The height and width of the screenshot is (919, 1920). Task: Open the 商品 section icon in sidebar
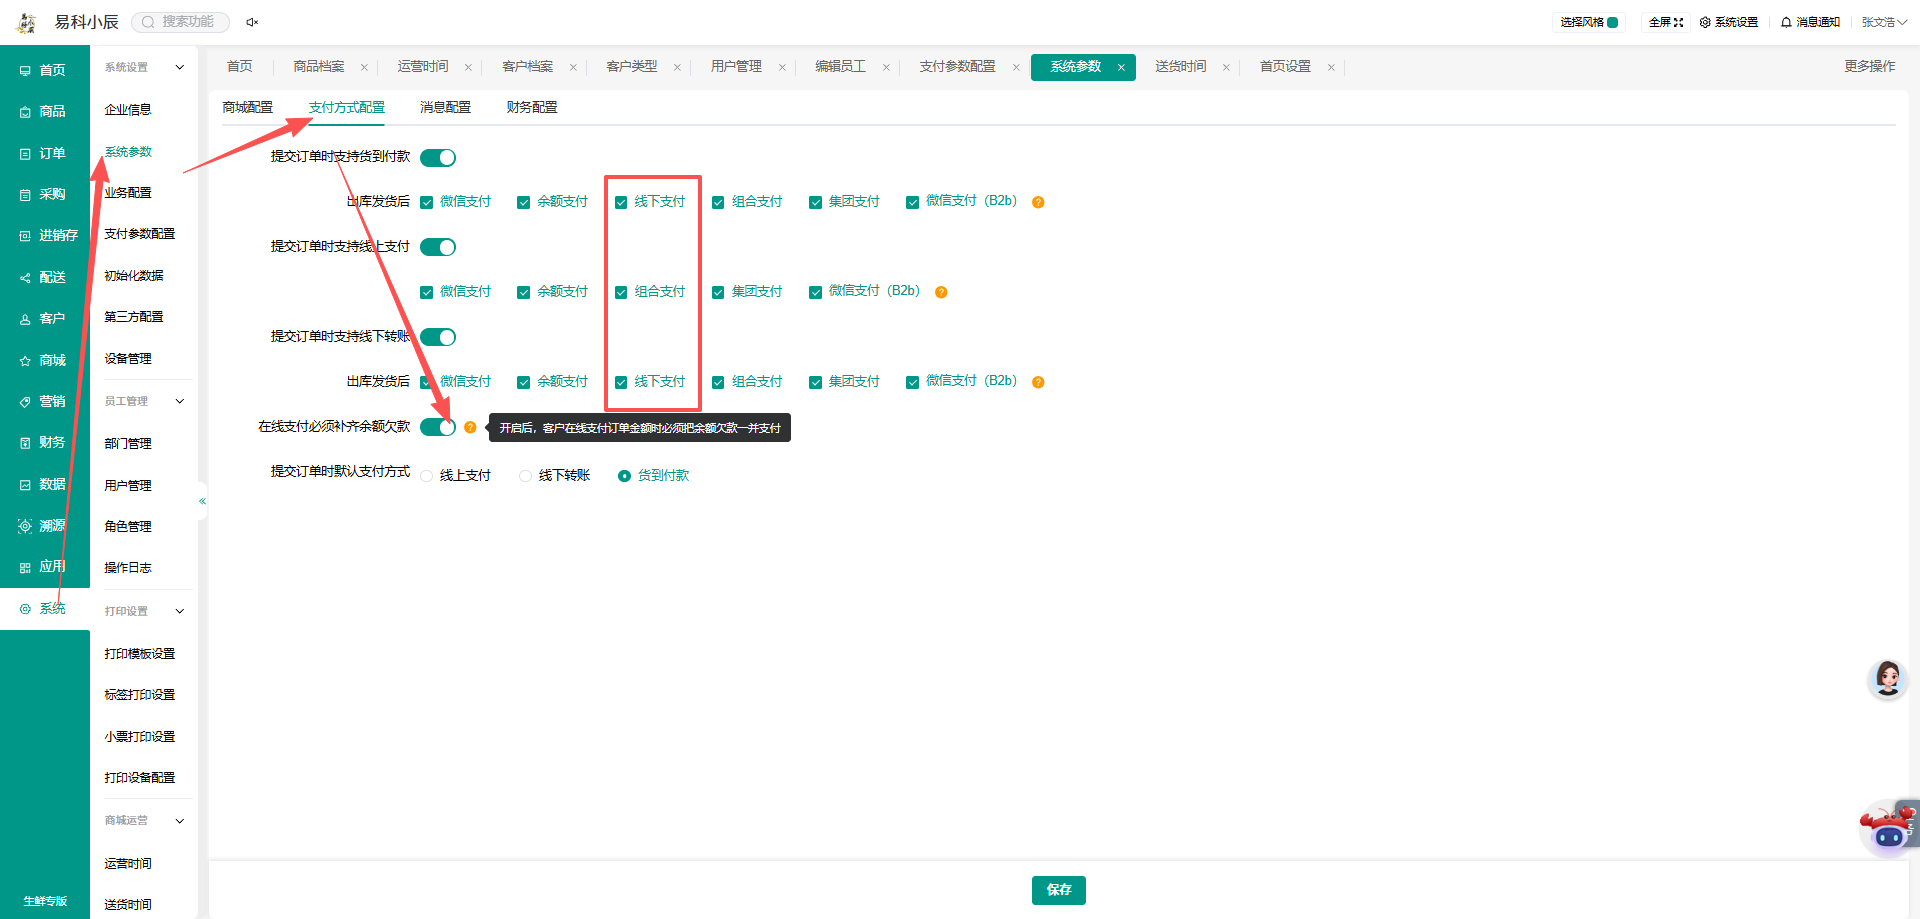click(x=25, y=112)
